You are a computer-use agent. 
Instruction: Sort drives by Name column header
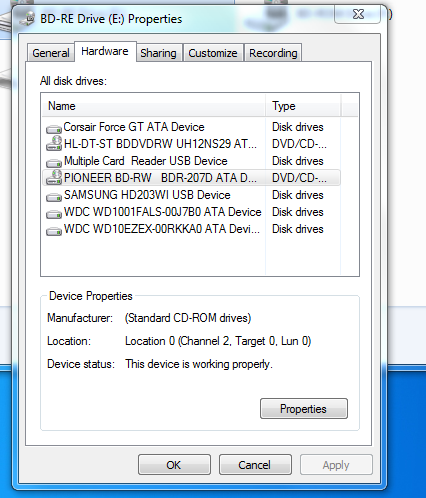(x=154, y=106)
